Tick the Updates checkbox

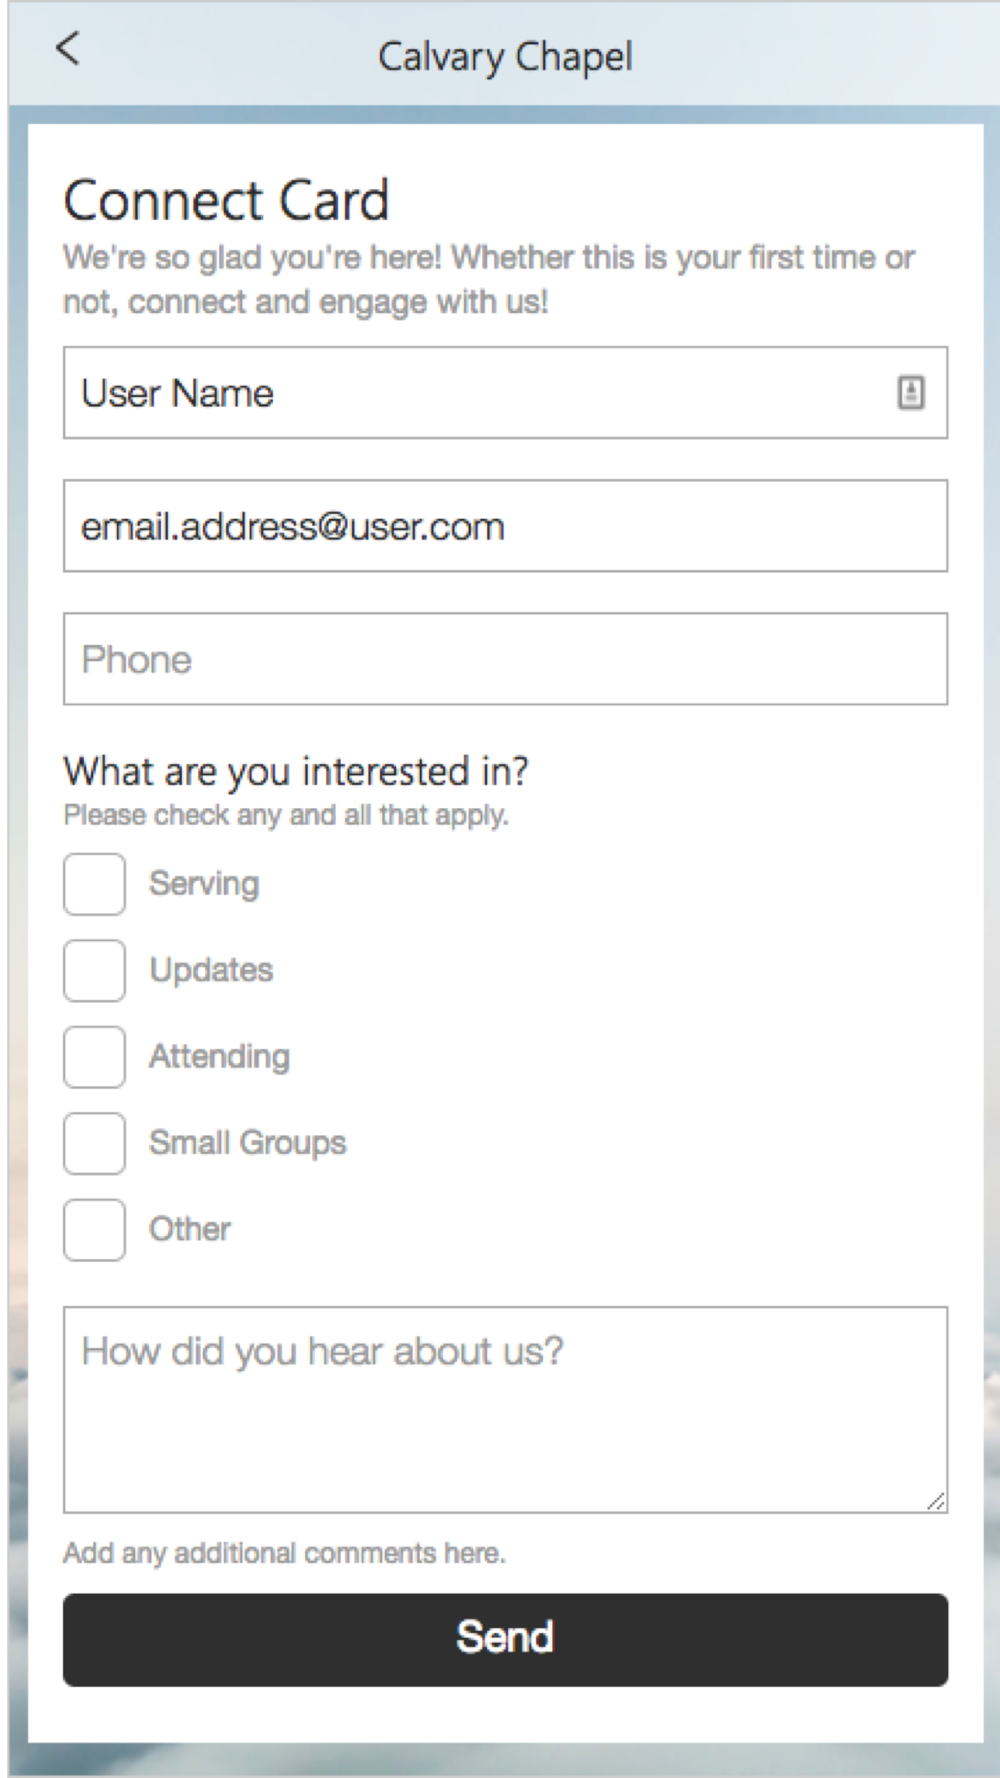click(94, 970)
